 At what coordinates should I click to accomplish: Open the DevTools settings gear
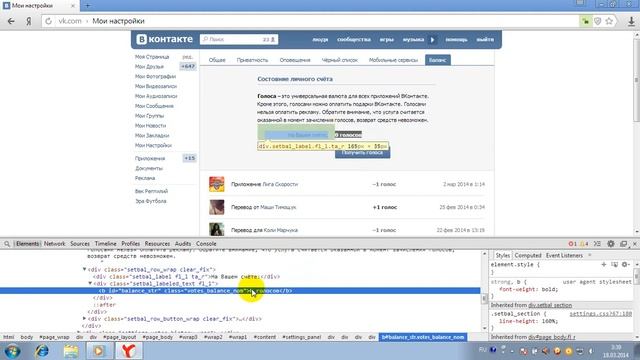point(611,244)
